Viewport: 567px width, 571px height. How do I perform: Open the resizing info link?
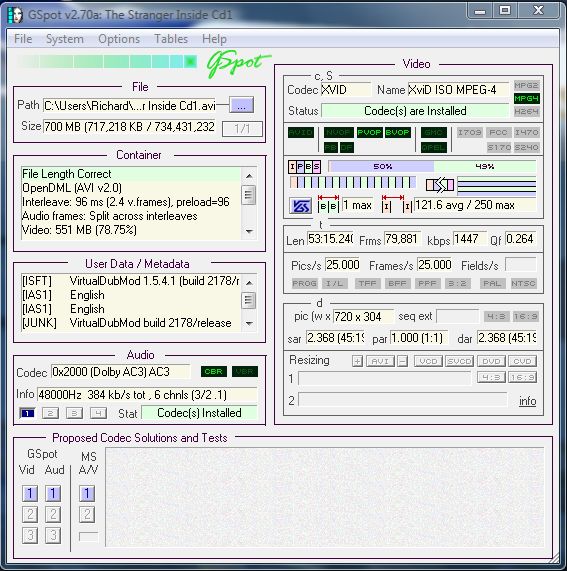(527, 401)
